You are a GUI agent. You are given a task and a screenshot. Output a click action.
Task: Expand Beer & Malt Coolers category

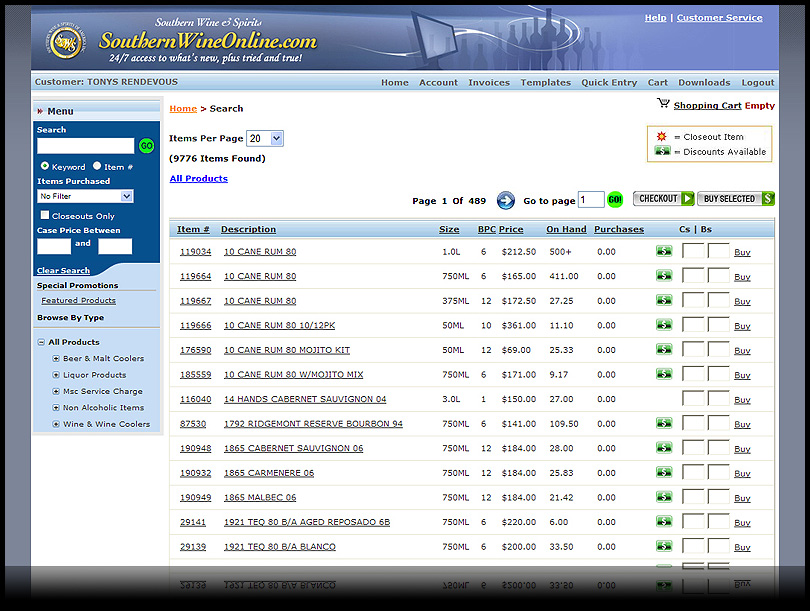[x=56, y=358]
